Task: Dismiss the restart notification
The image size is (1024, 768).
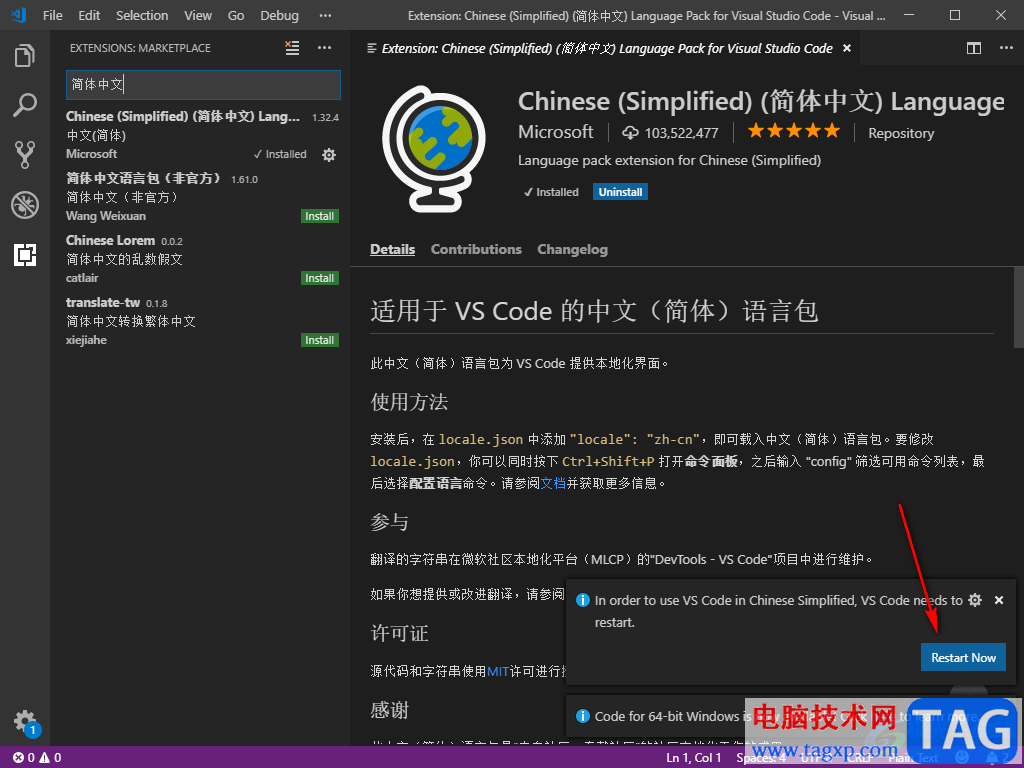Action: pyautogui.click(x=999, y=600)
